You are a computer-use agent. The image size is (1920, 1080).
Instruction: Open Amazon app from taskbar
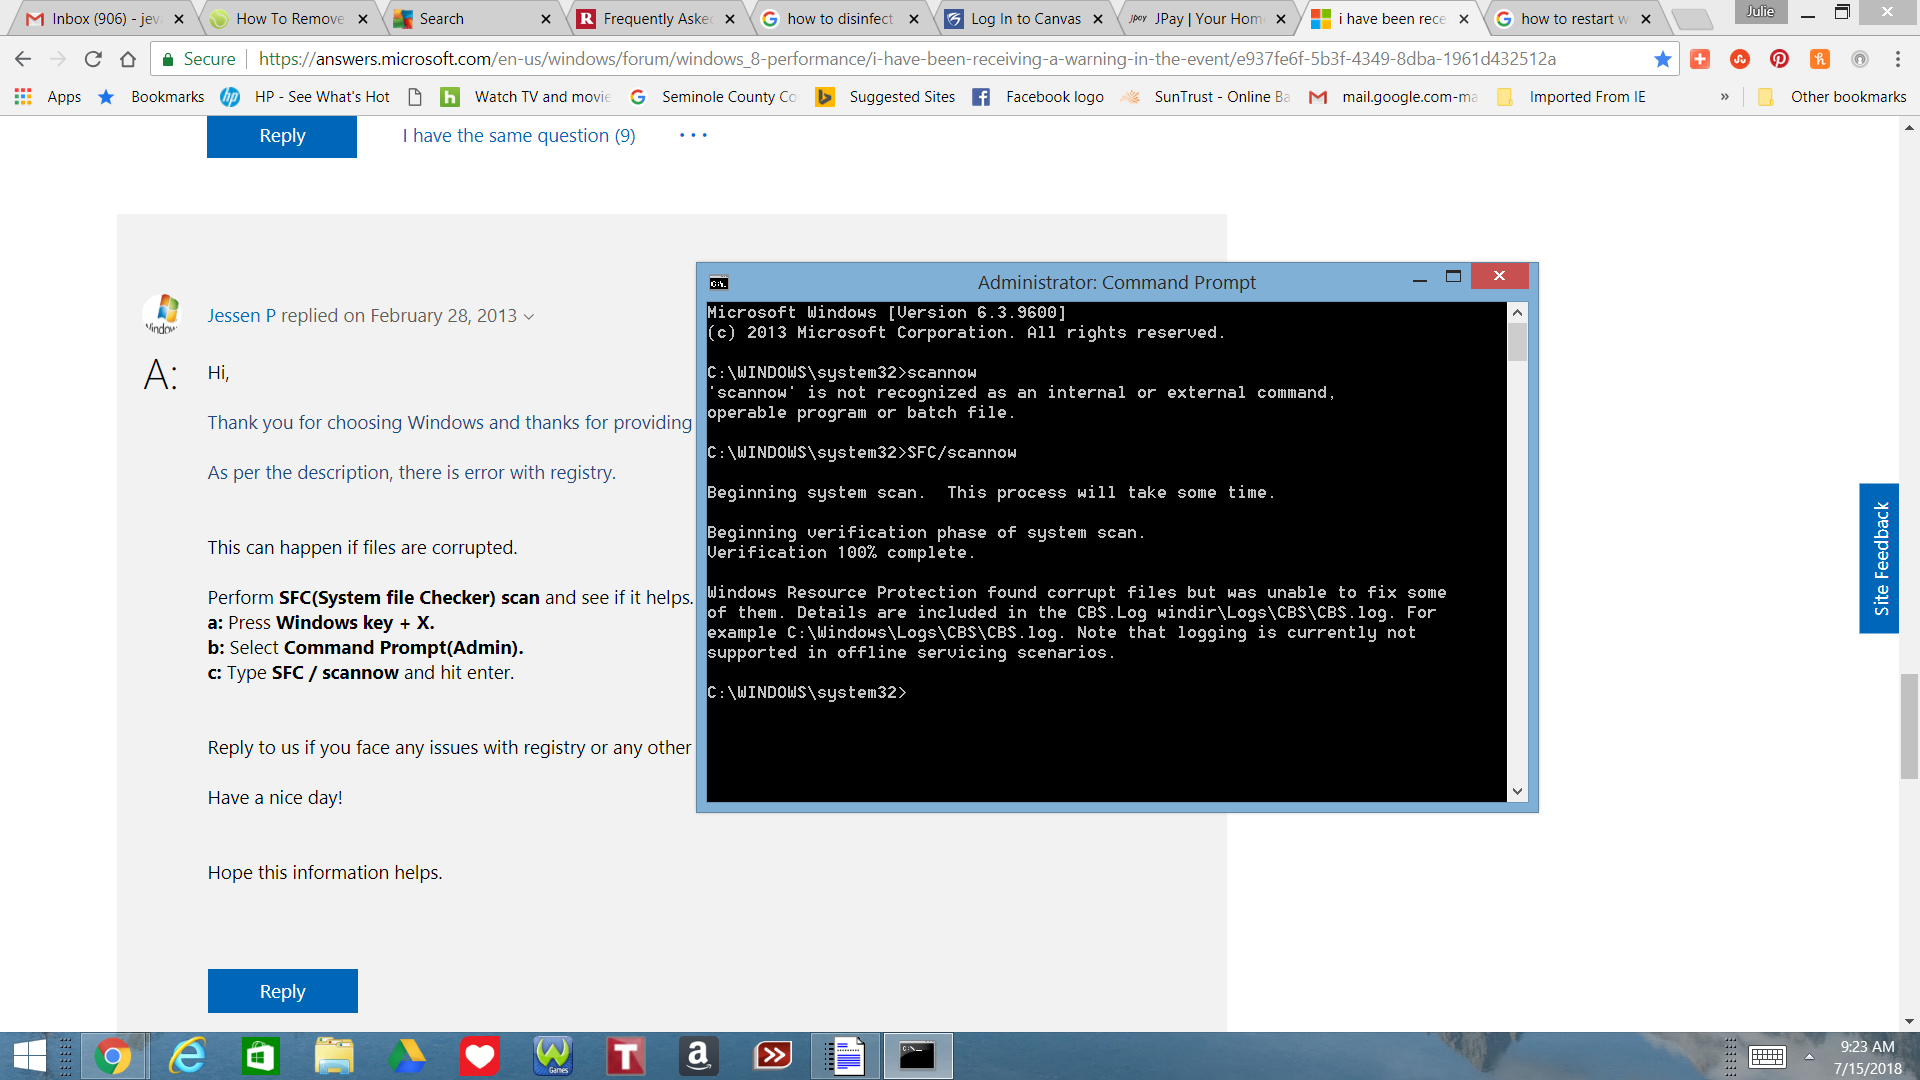click(698, 1056)
